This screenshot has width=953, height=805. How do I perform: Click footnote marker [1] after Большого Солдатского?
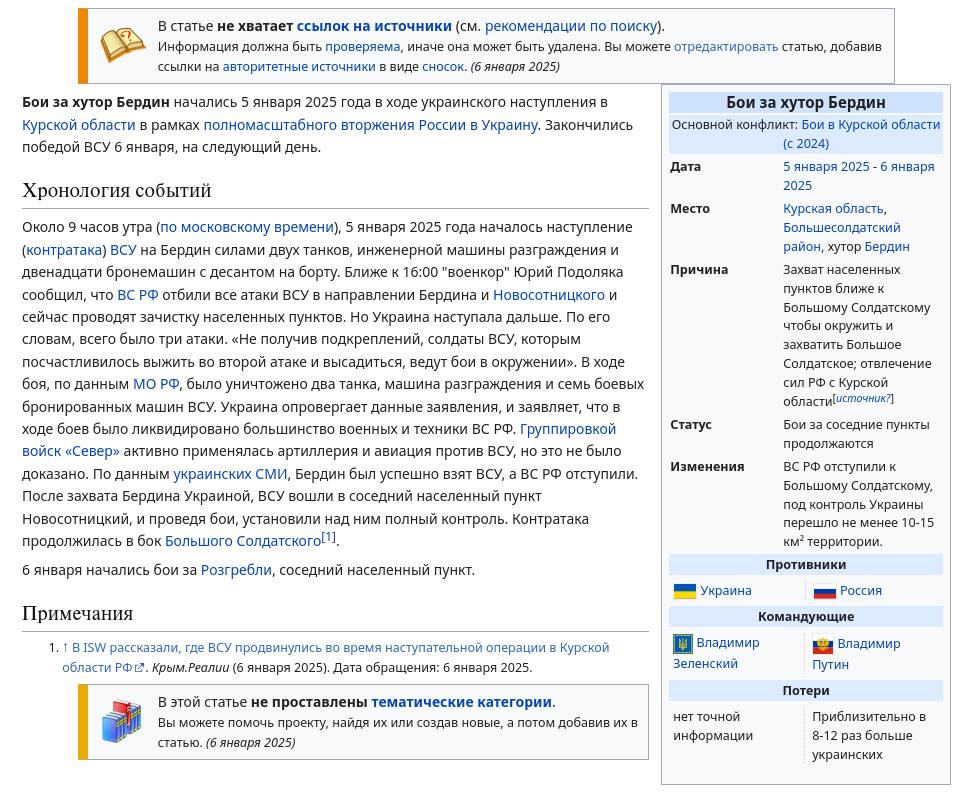[328, 538]
